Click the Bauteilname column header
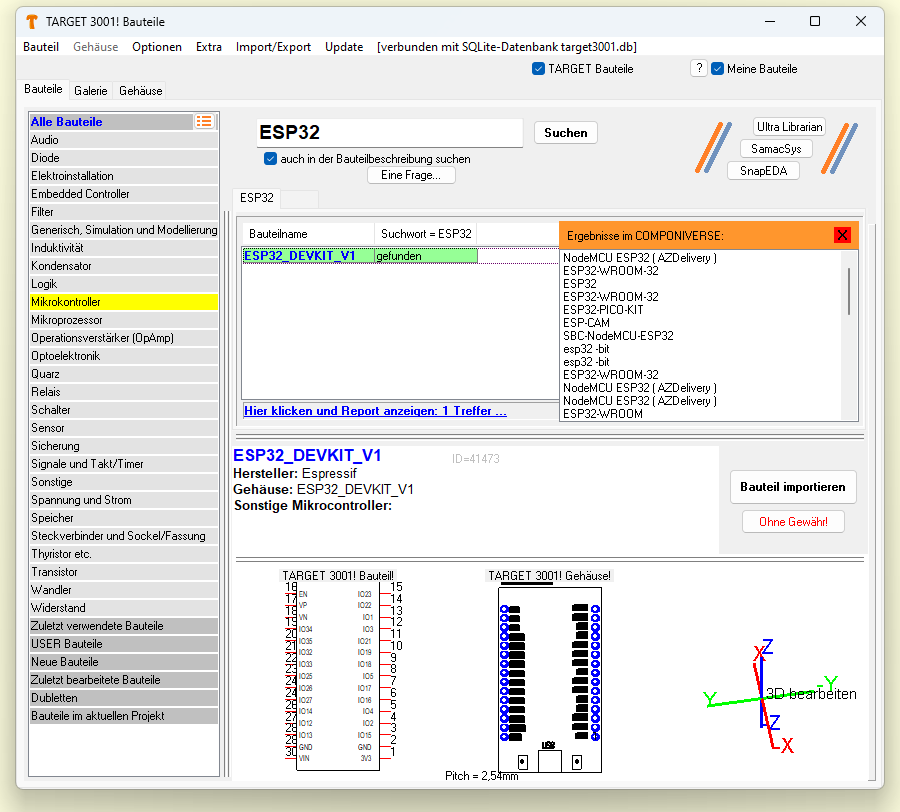Screen dimensions: 900x812 308,234
